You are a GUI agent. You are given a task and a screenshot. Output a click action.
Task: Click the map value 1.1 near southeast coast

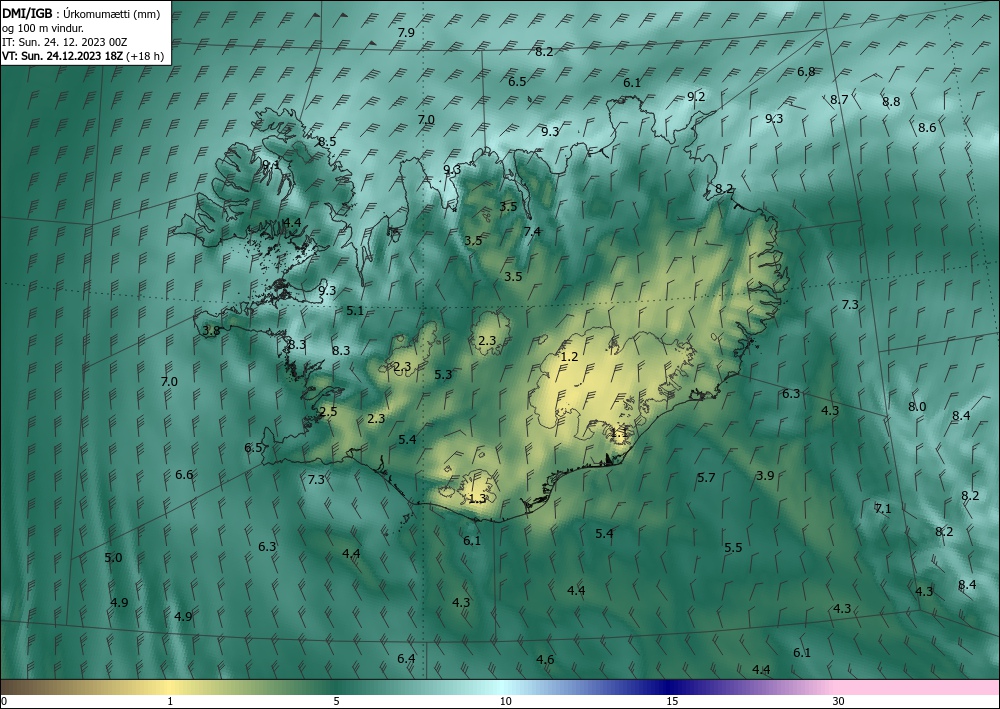pos(620,433)
